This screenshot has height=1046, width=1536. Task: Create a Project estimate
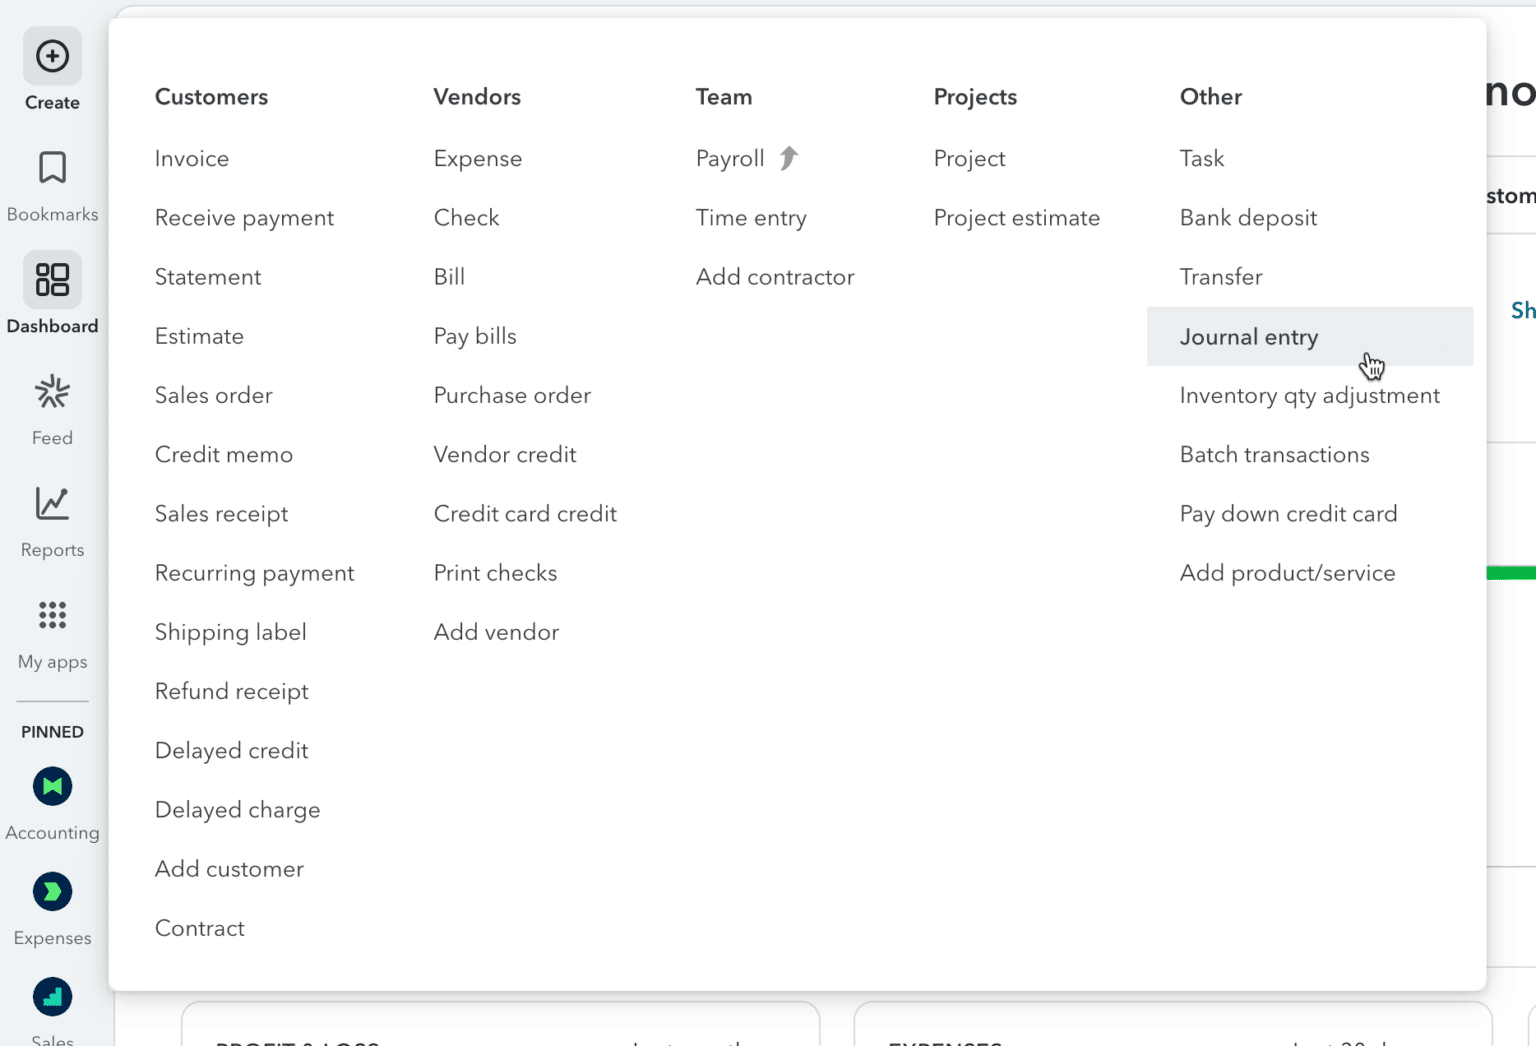tap(1017, 217)
